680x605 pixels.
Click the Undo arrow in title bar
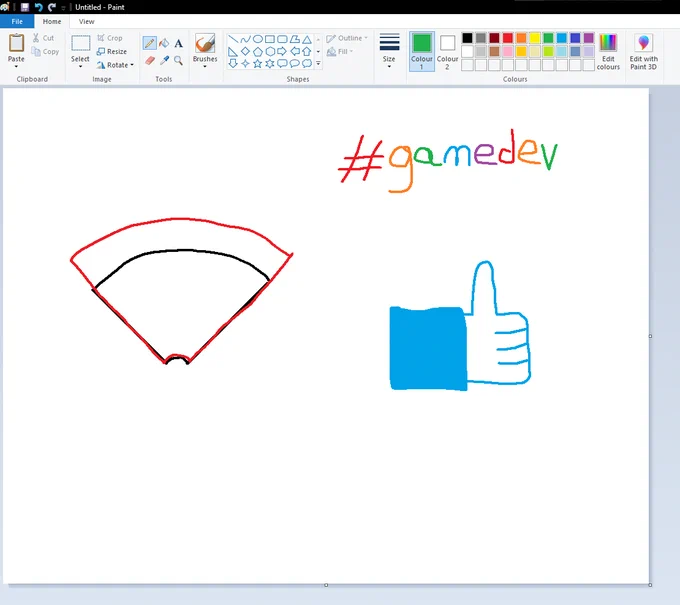[38, 7]
